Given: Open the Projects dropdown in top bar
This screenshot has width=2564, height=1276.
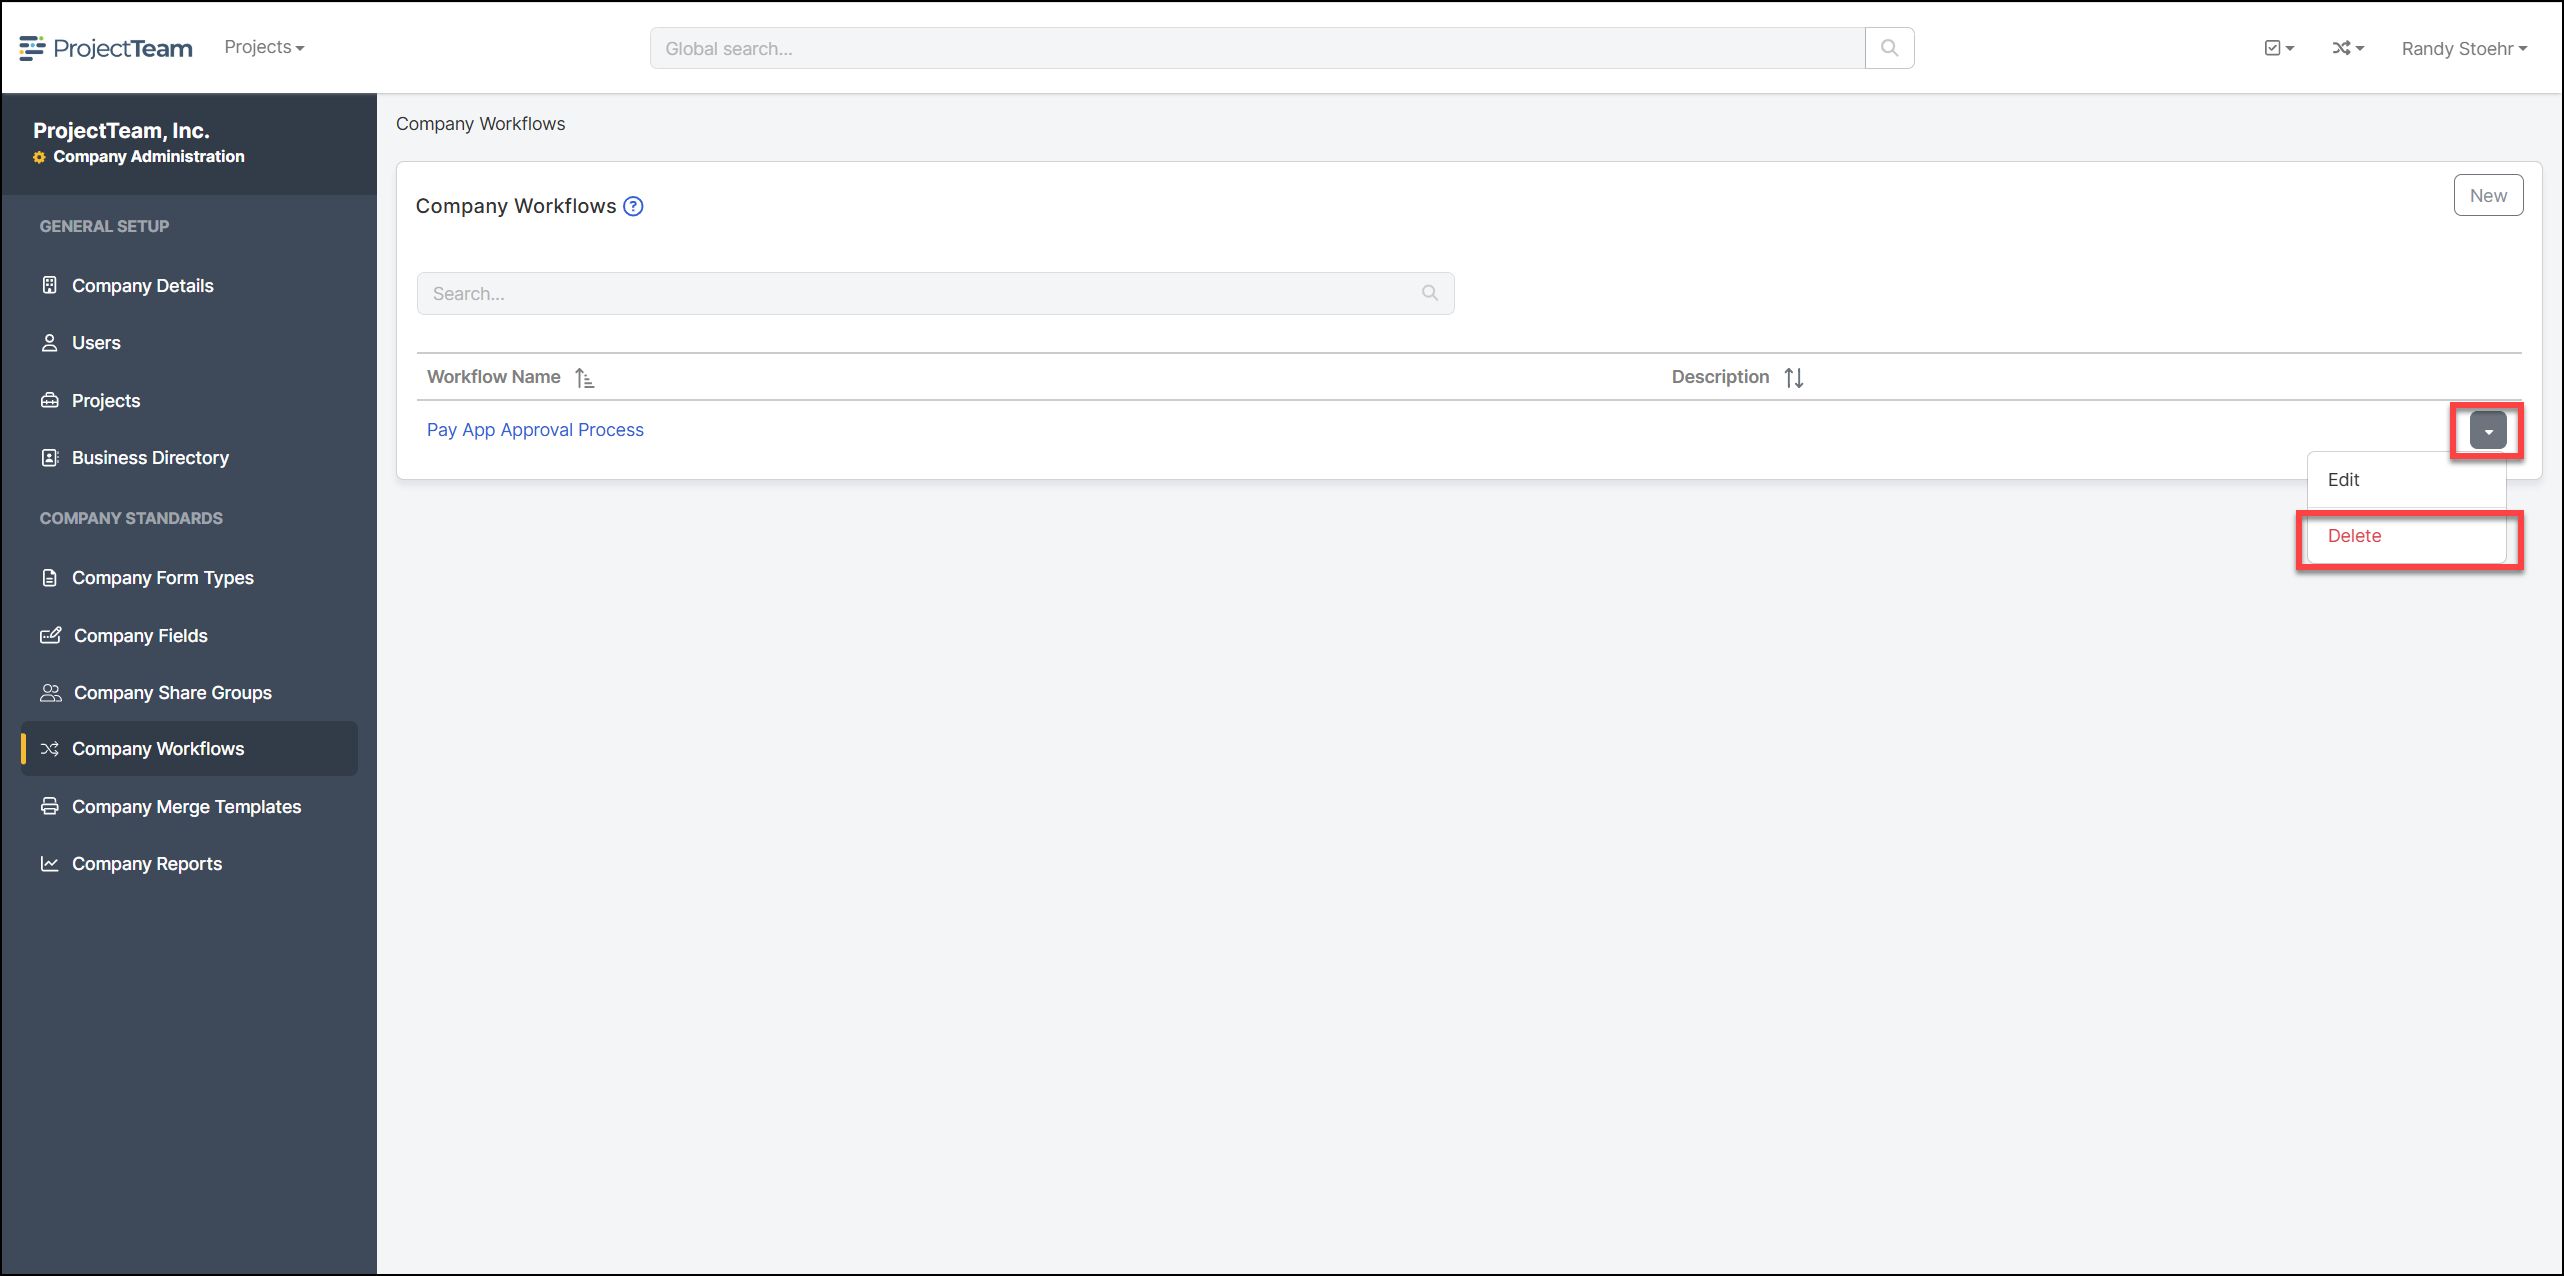Looking at the screenshot, I should [264, 47].
